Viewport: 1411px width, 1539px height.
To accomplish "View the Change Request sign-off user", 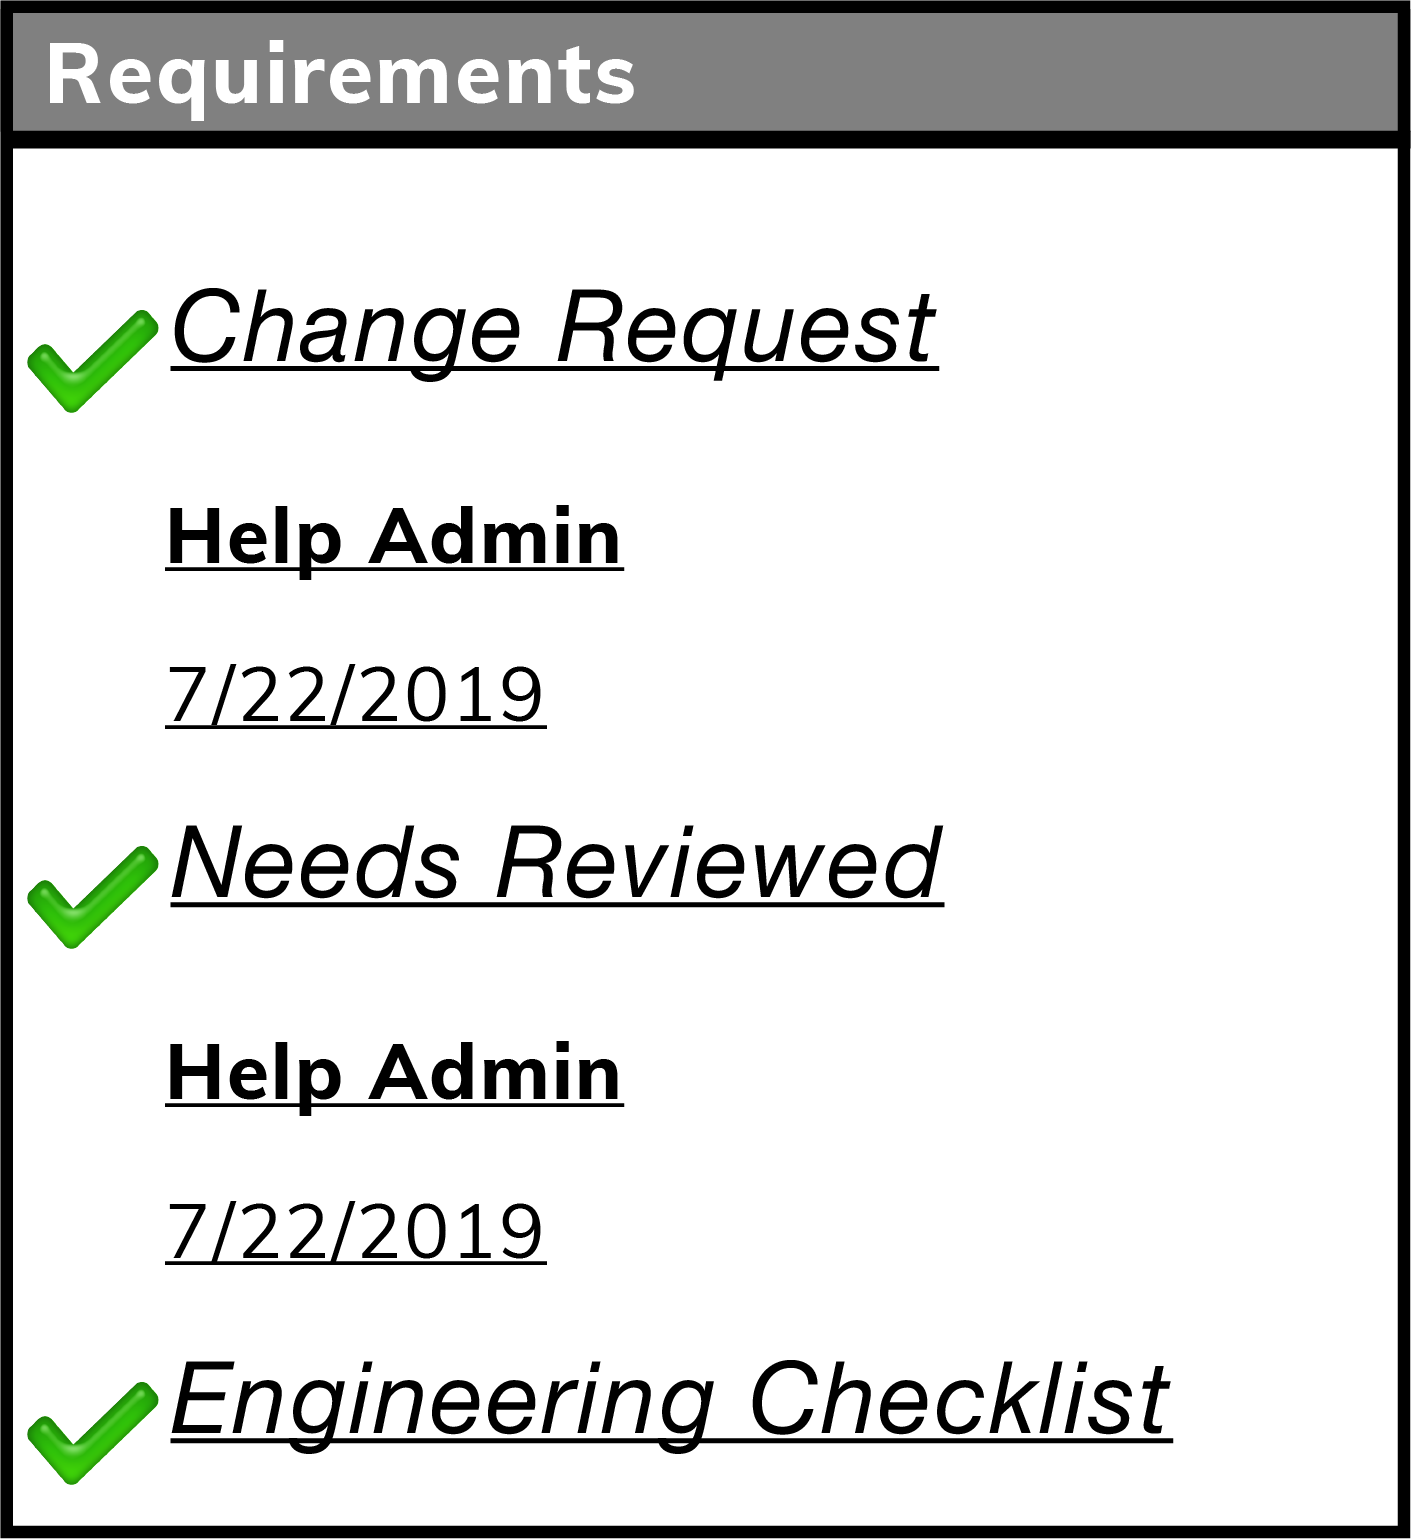I will pos(394,539).
